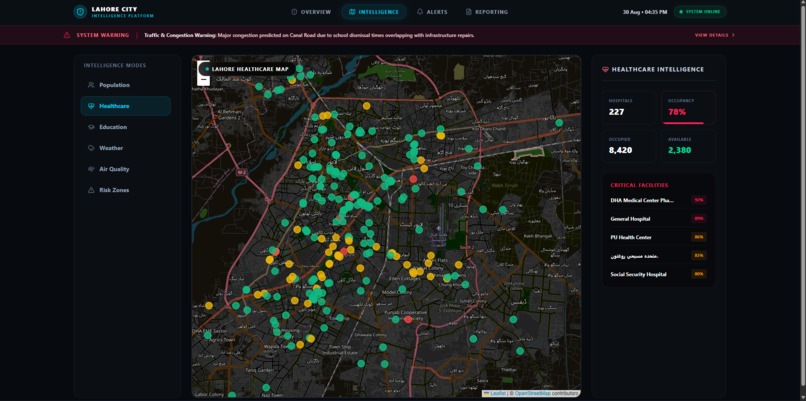The width and height of the screenshot is (806, 401).
Task: Select the General Hospital row
Action: 658,218
